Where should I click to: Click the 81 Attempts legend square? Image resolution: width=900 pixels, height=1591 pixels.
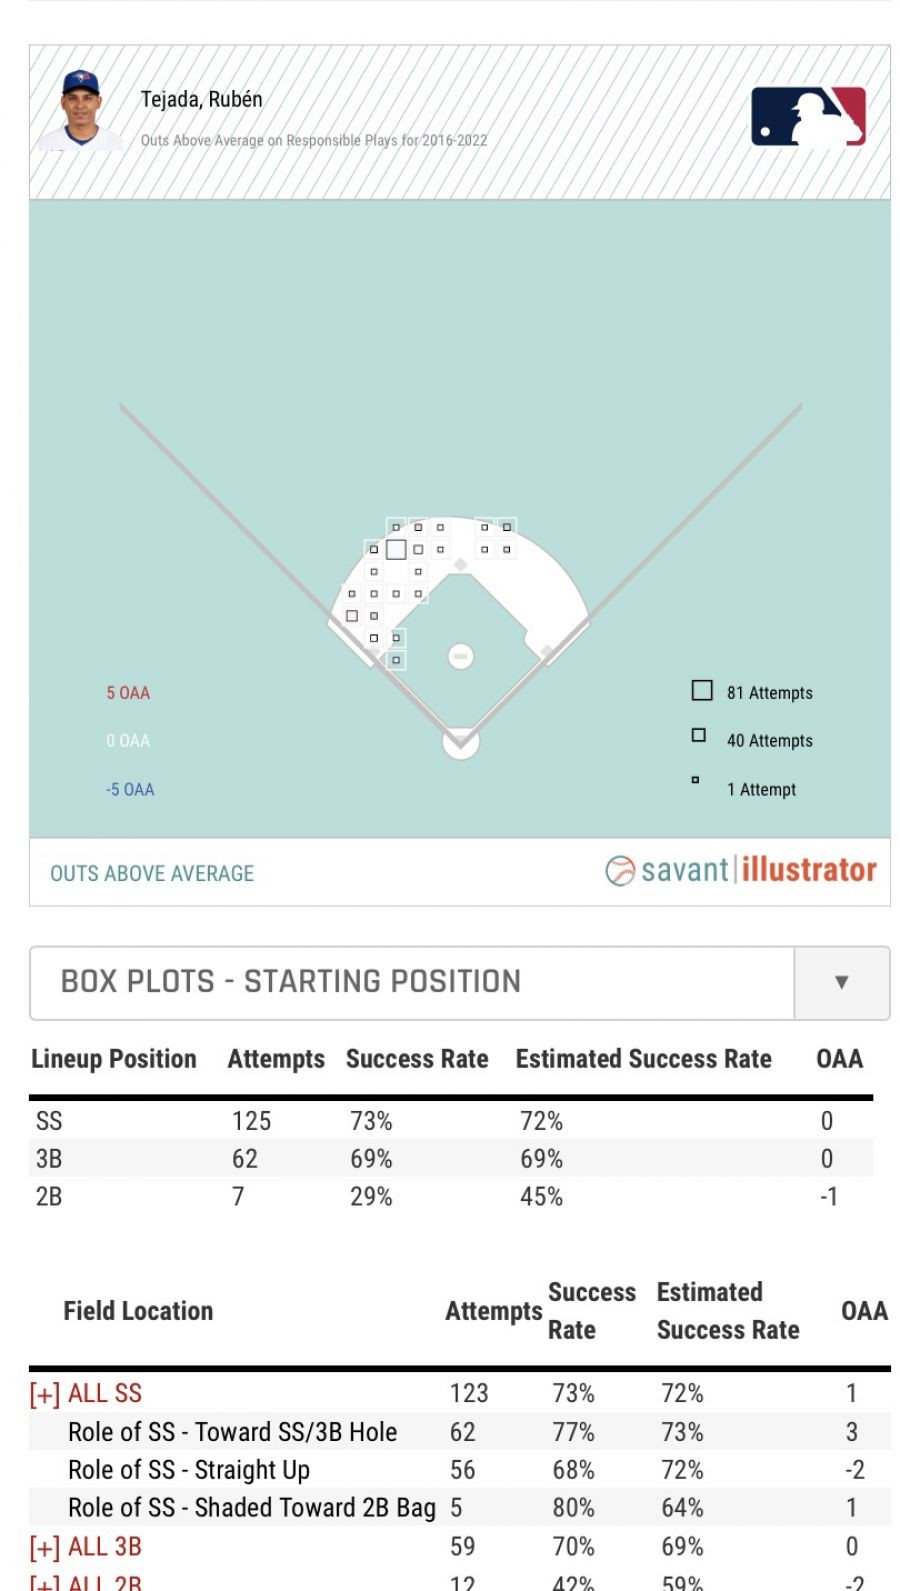point(702,691)
